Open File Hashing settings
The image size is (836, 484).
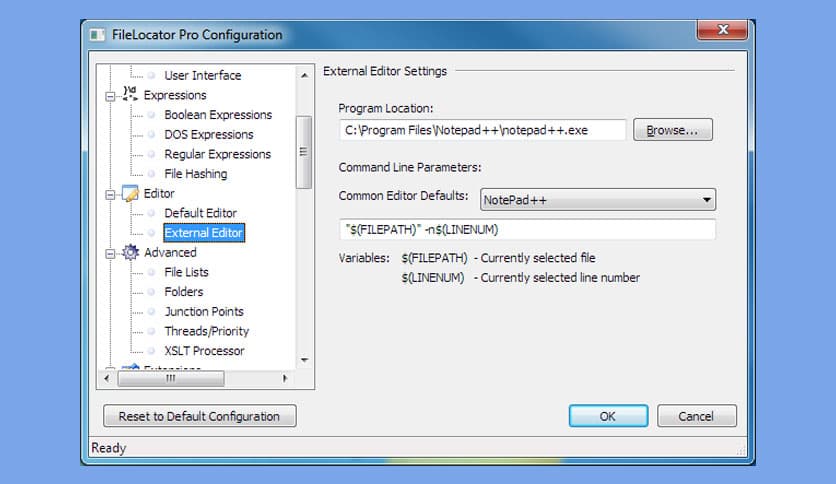196,174
